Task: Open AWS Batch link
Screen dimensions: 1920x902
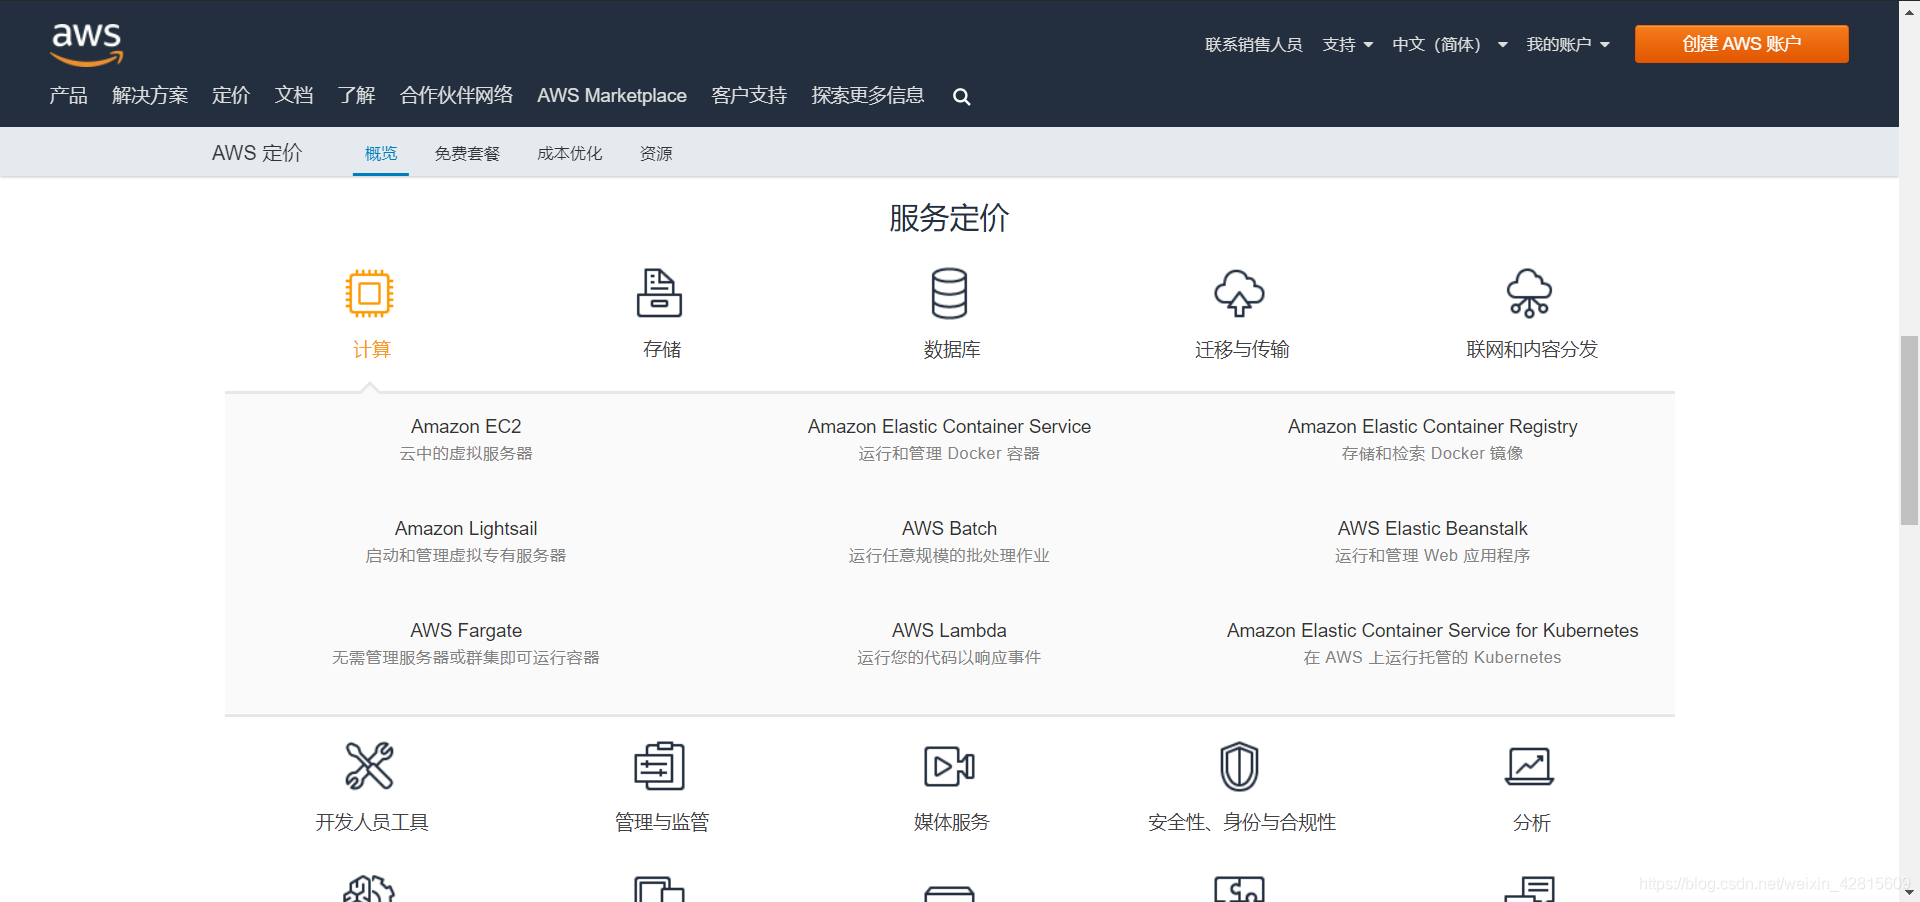Action: coord(949,528)
